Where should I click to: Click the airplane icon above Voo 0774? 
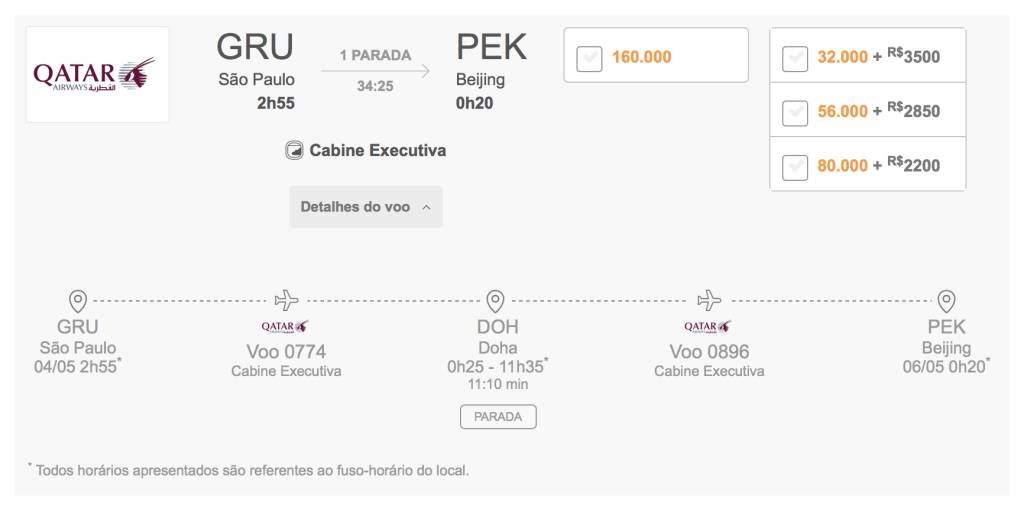pyautogui.click(x=286, y=300)
